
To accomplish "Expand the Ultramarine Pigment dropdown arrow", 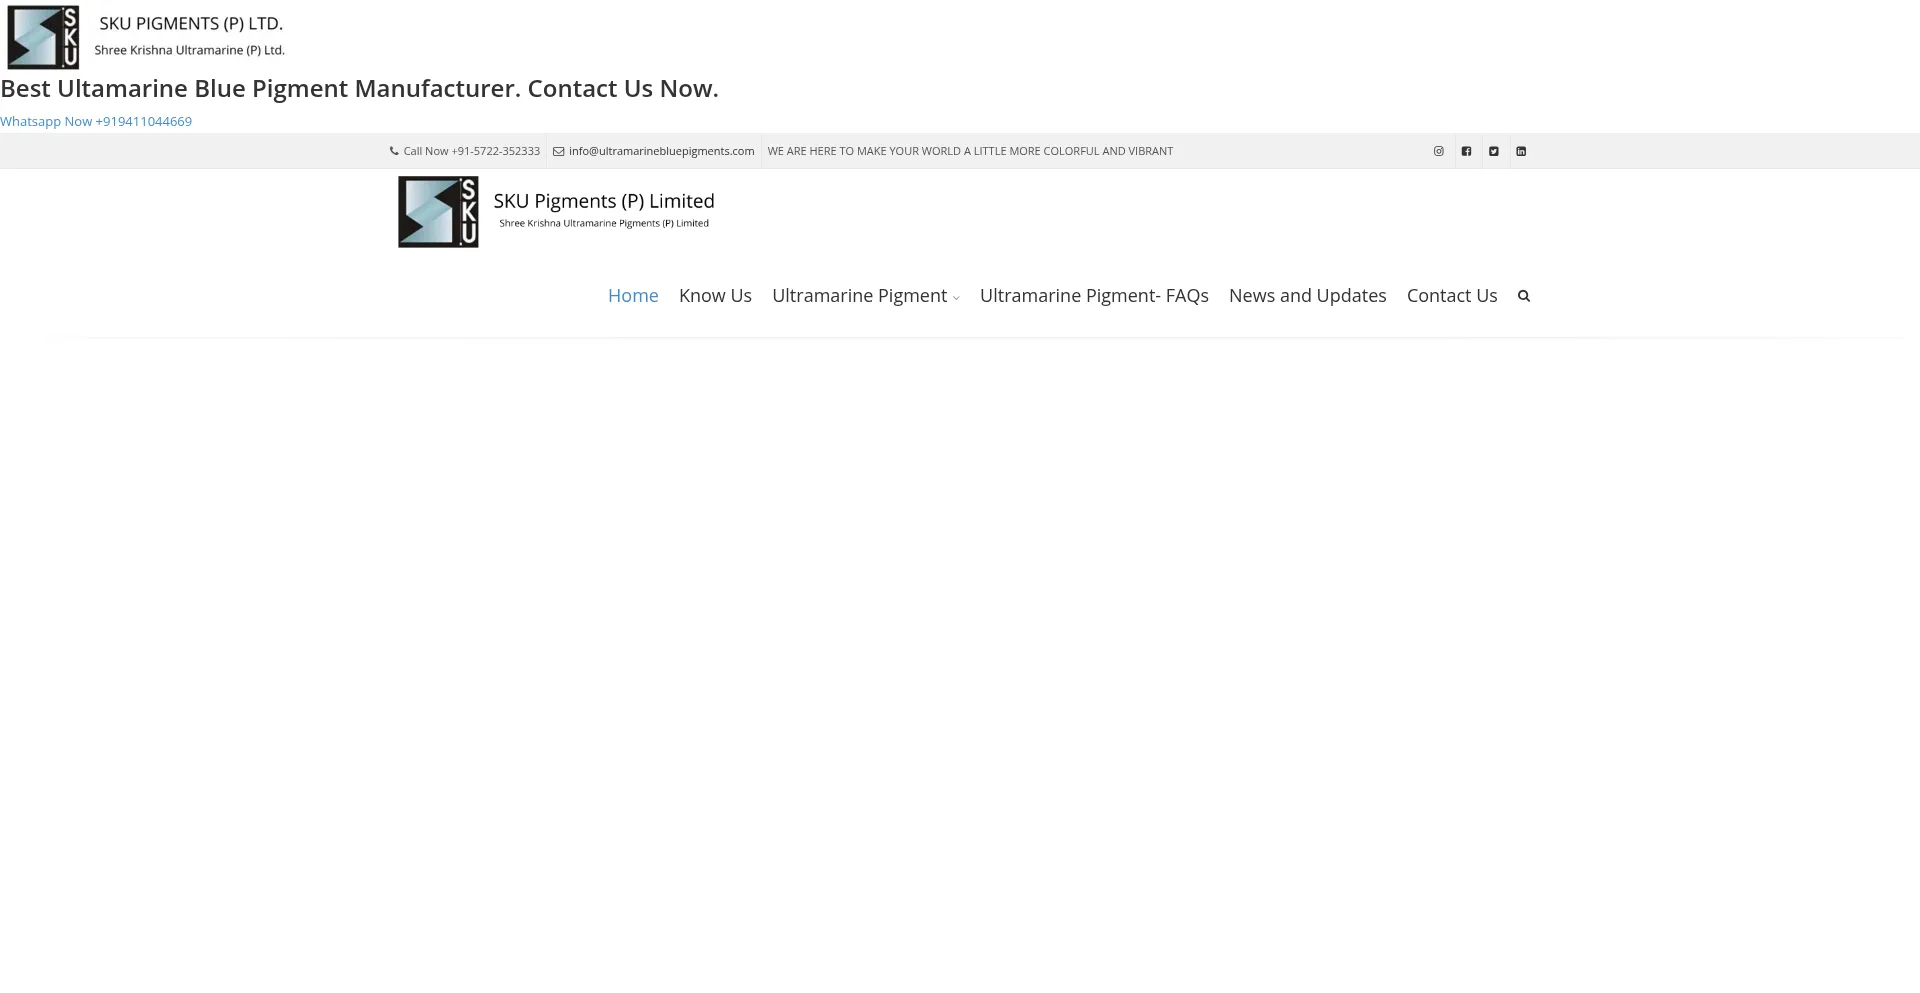I will coord(956,298).
